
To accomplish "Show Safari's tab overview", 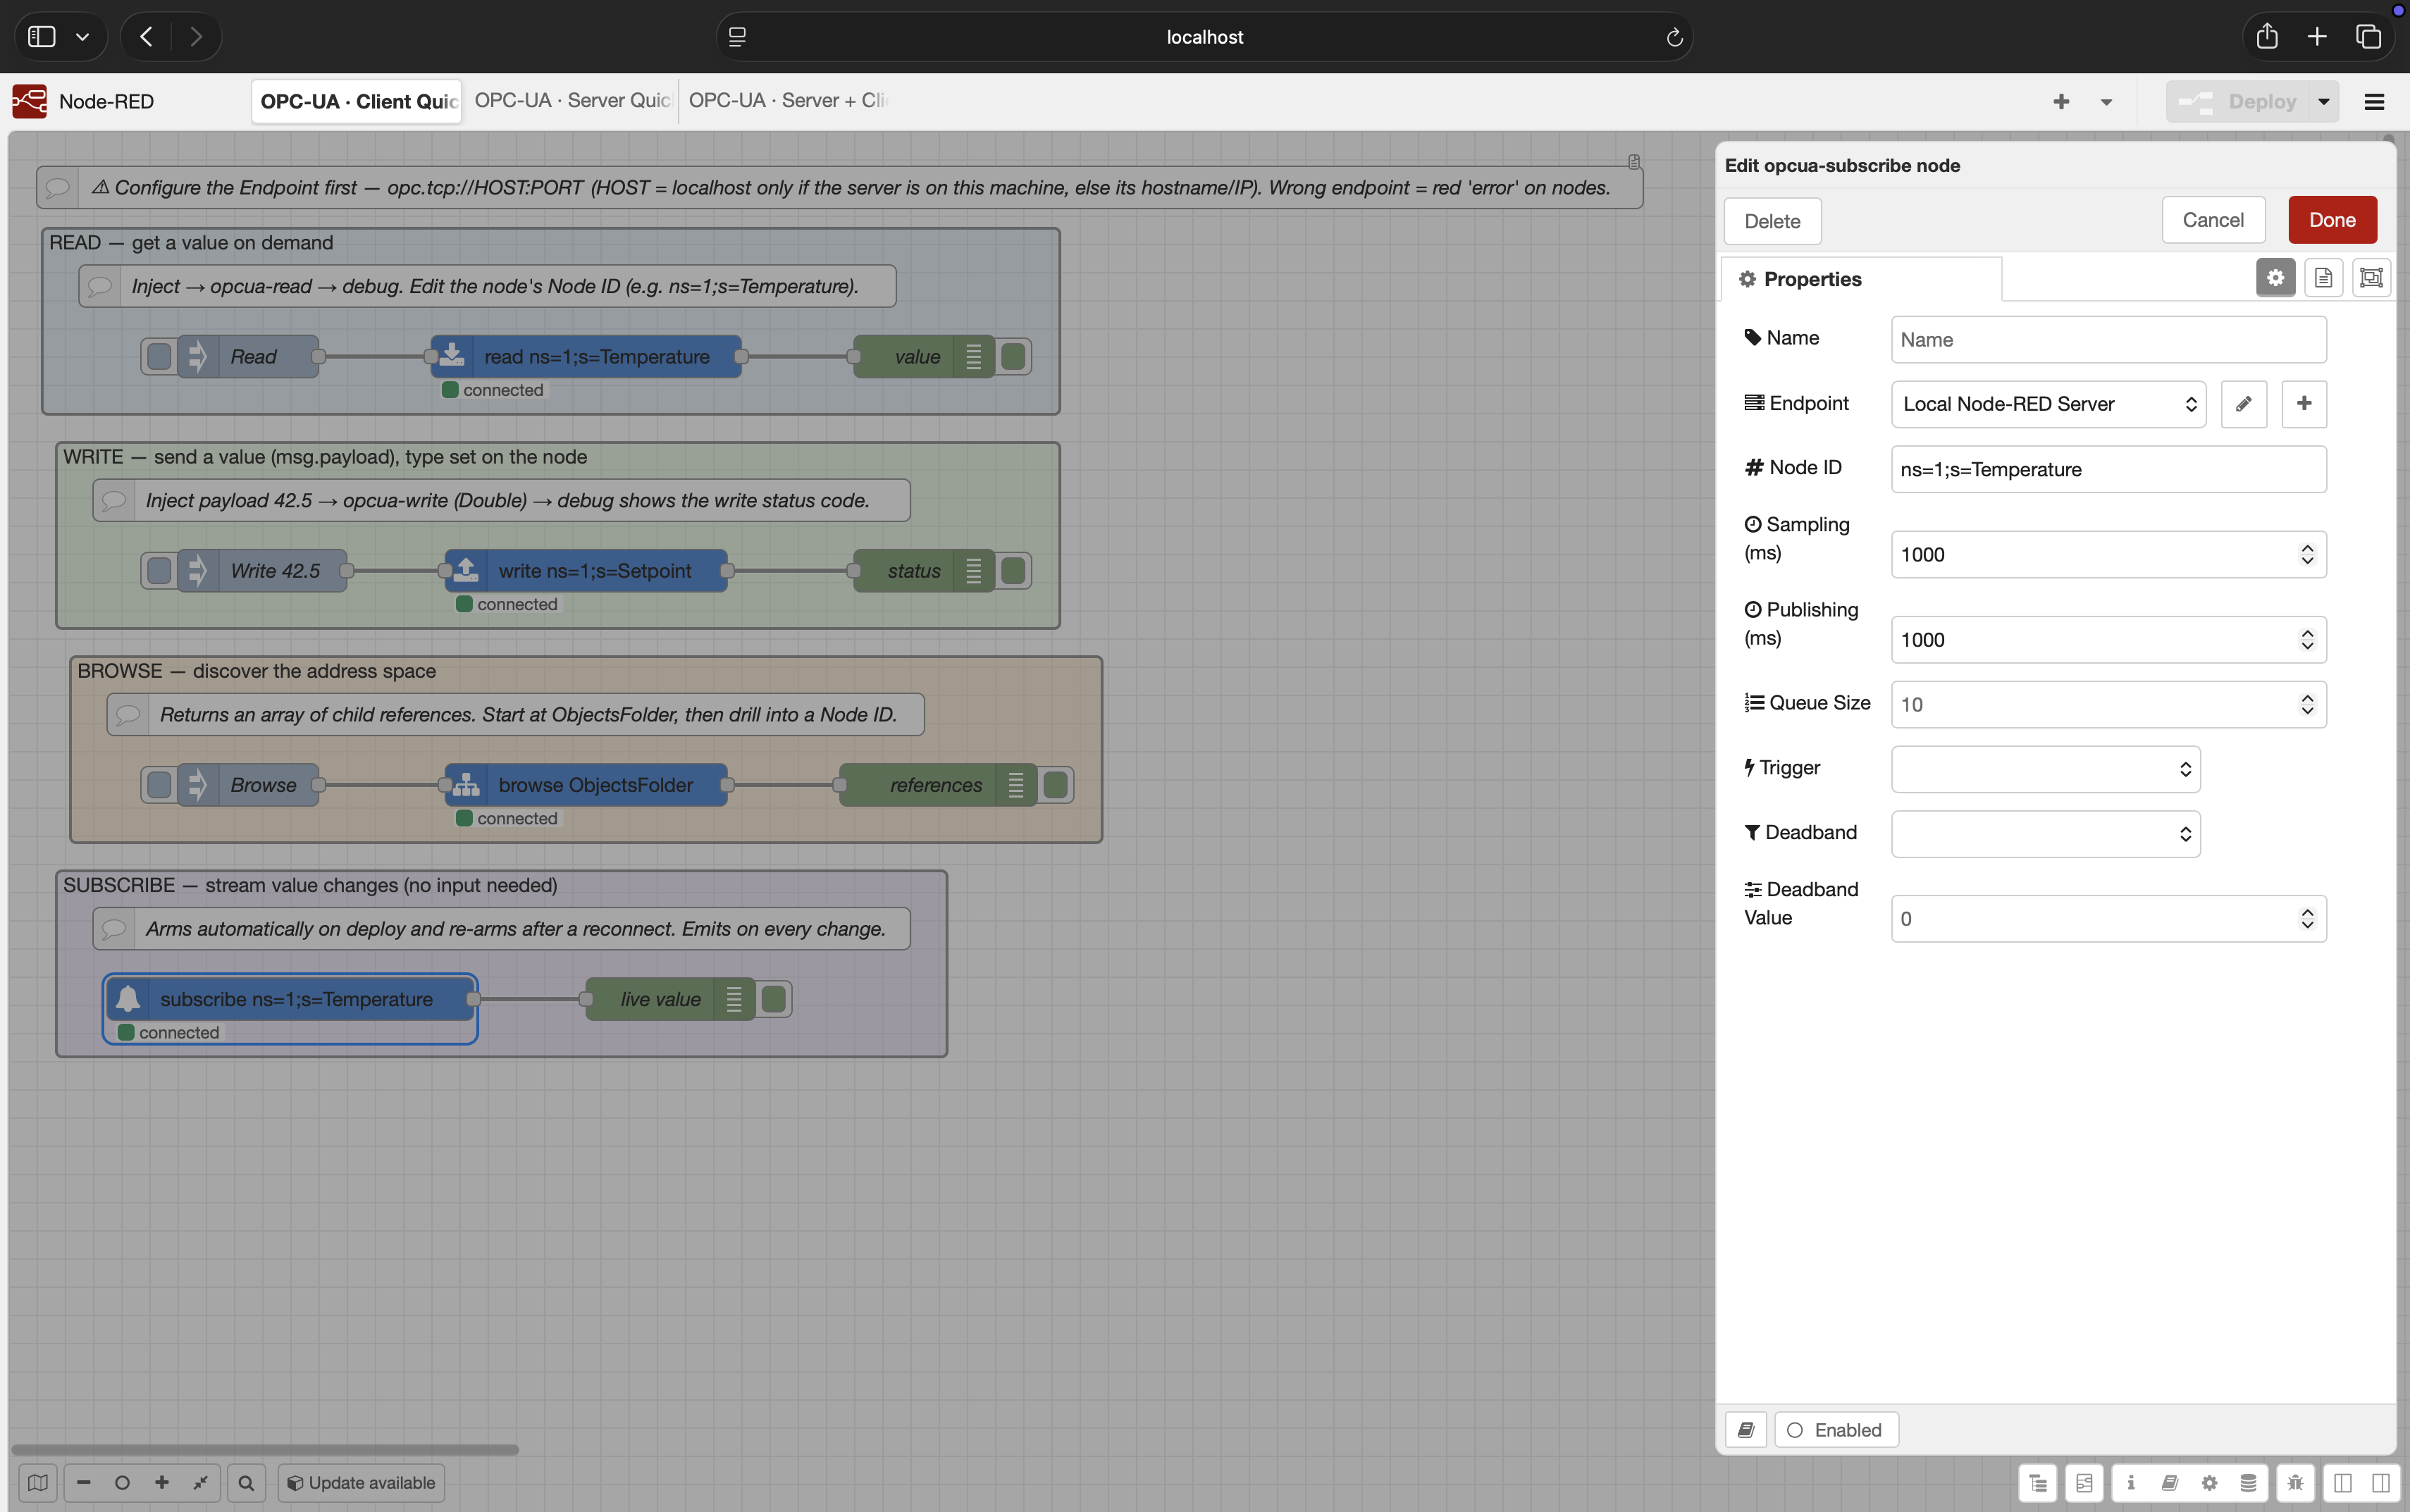I will click(2368, 37).
